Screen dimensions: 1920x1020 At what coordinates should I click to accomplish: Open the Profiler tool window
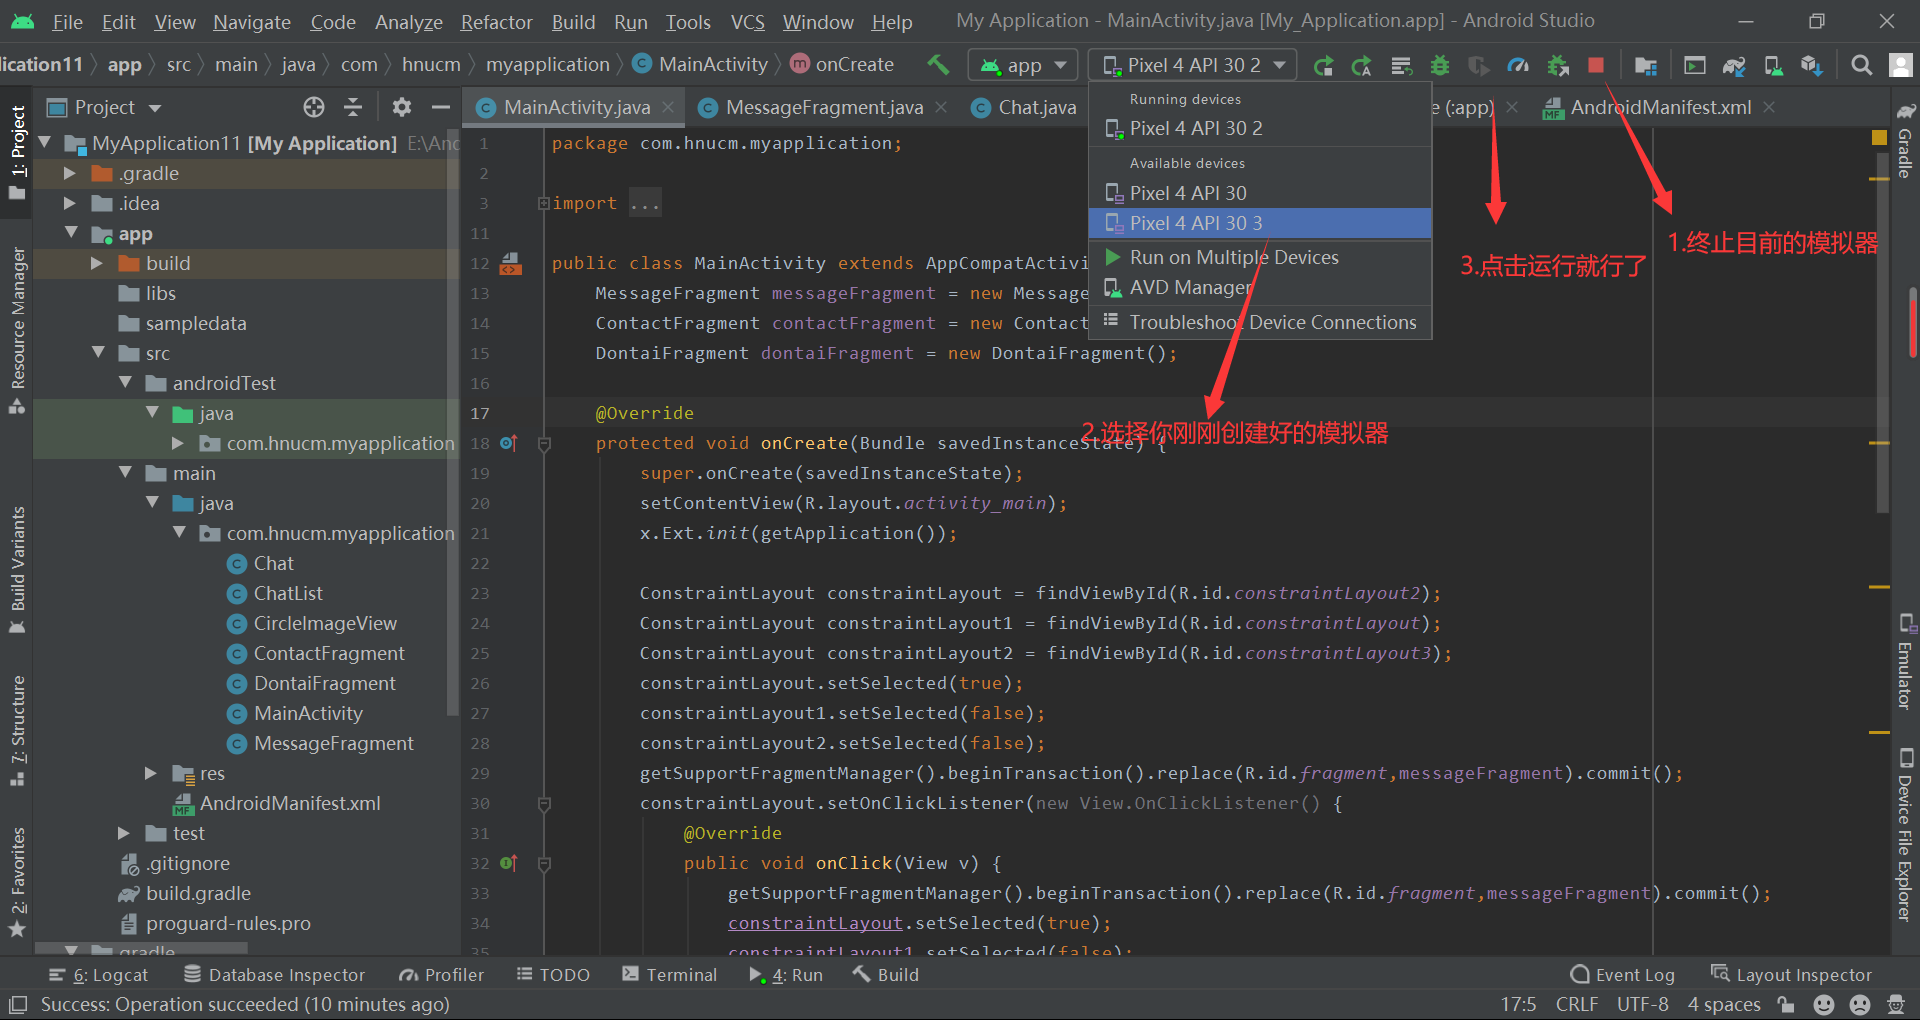click(441, 975)
